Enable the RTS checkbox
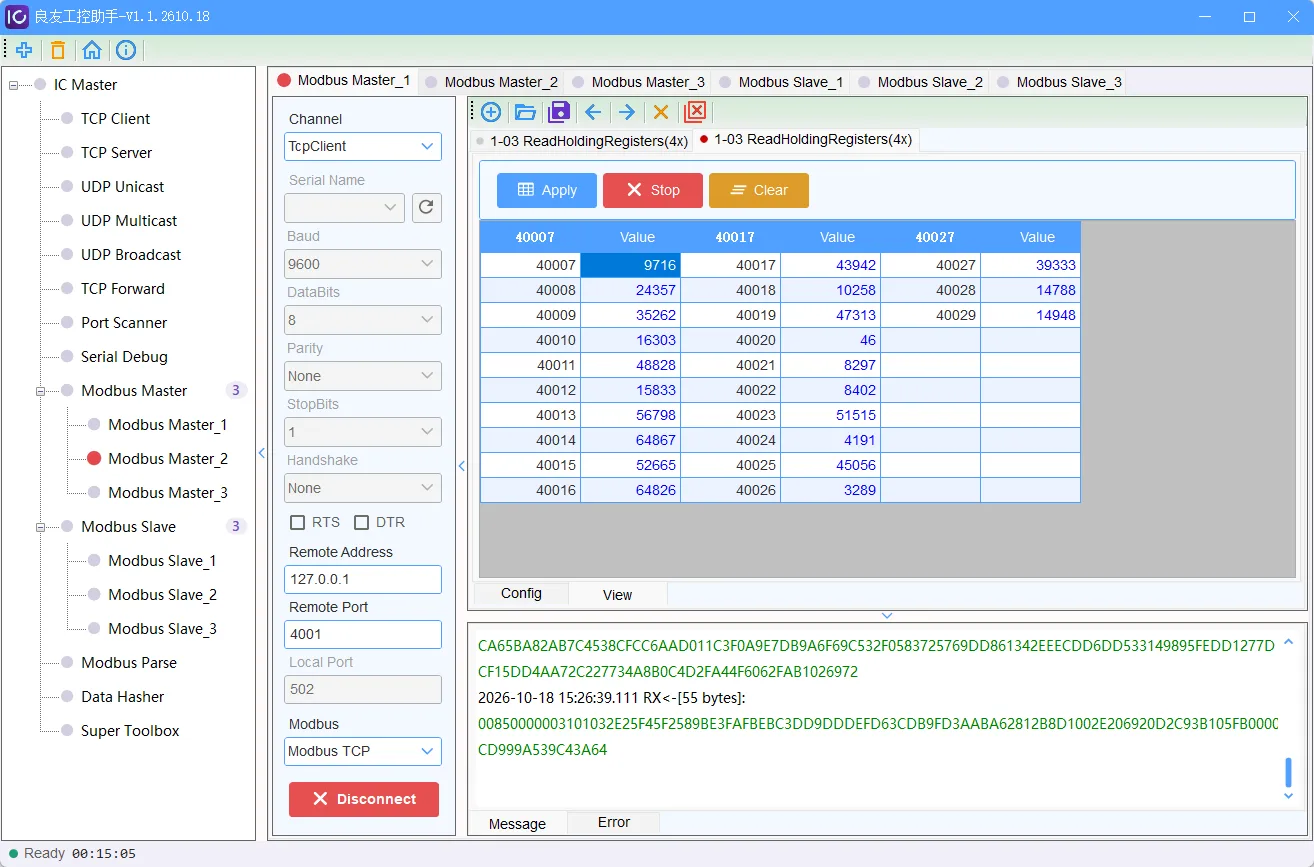This screenshot has height=867, width=1314. tap(297, 522)
